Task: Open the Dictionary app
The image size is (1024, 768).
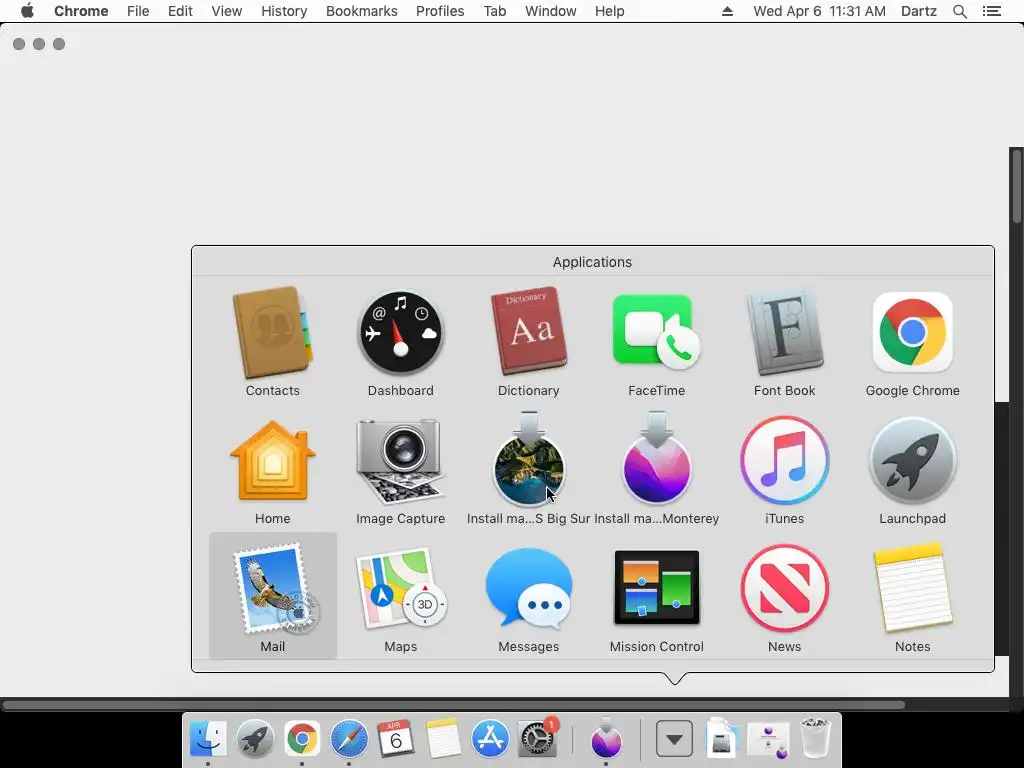Action: [x=528, y=331]
